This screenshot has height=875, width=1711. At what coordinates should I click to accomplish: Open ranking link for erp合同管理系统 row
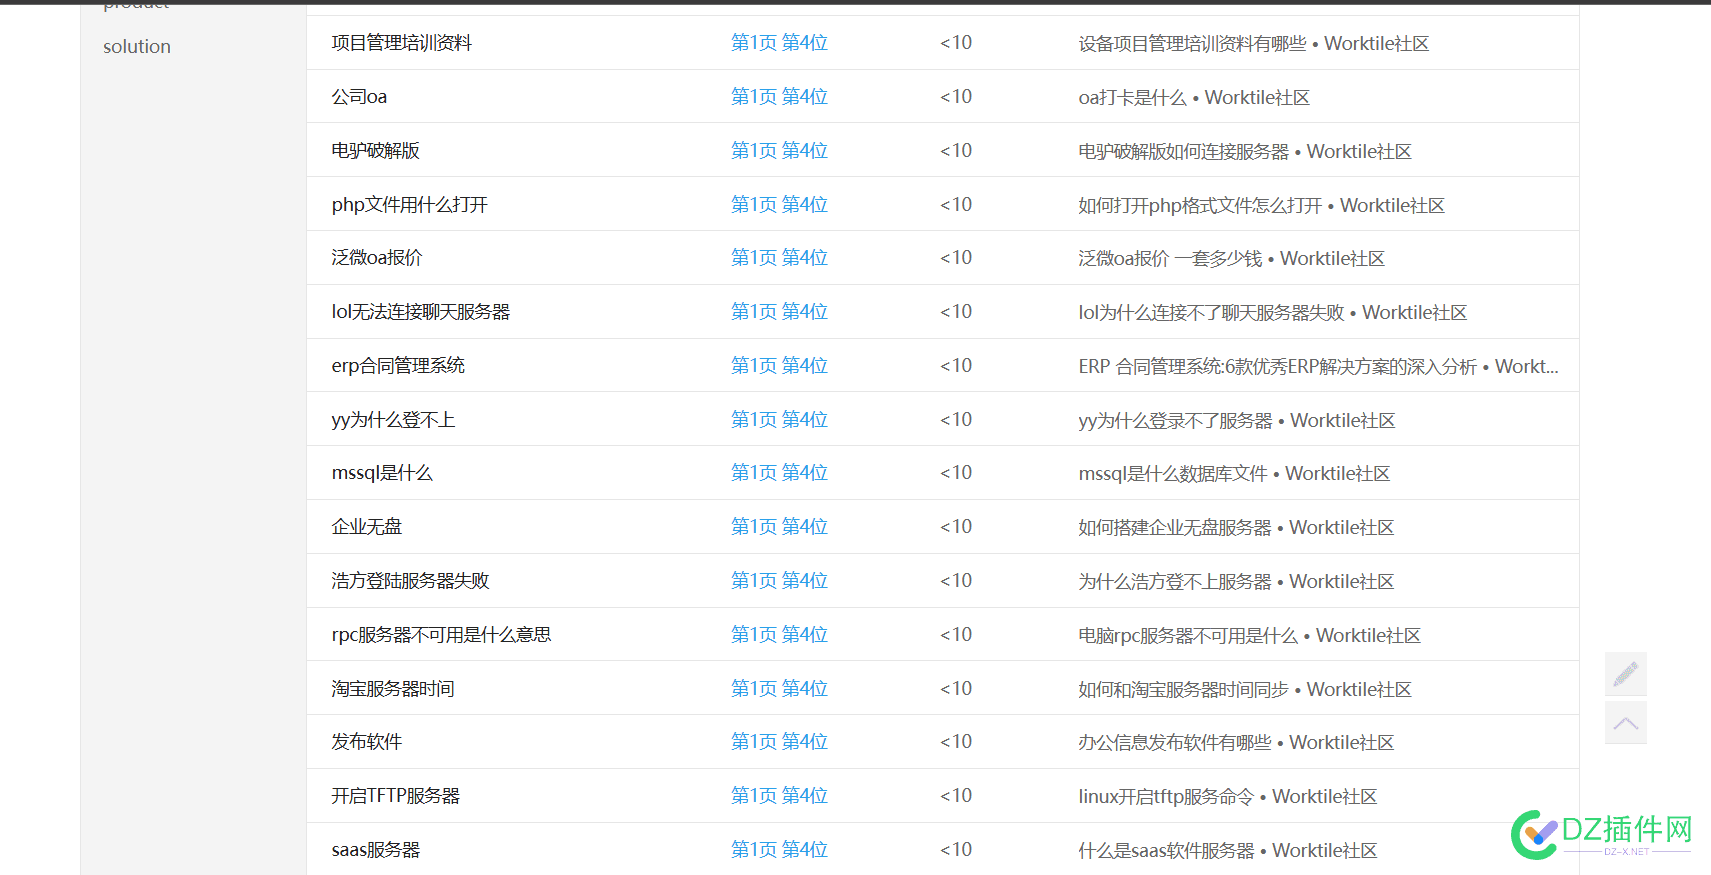tap(779, 366)
